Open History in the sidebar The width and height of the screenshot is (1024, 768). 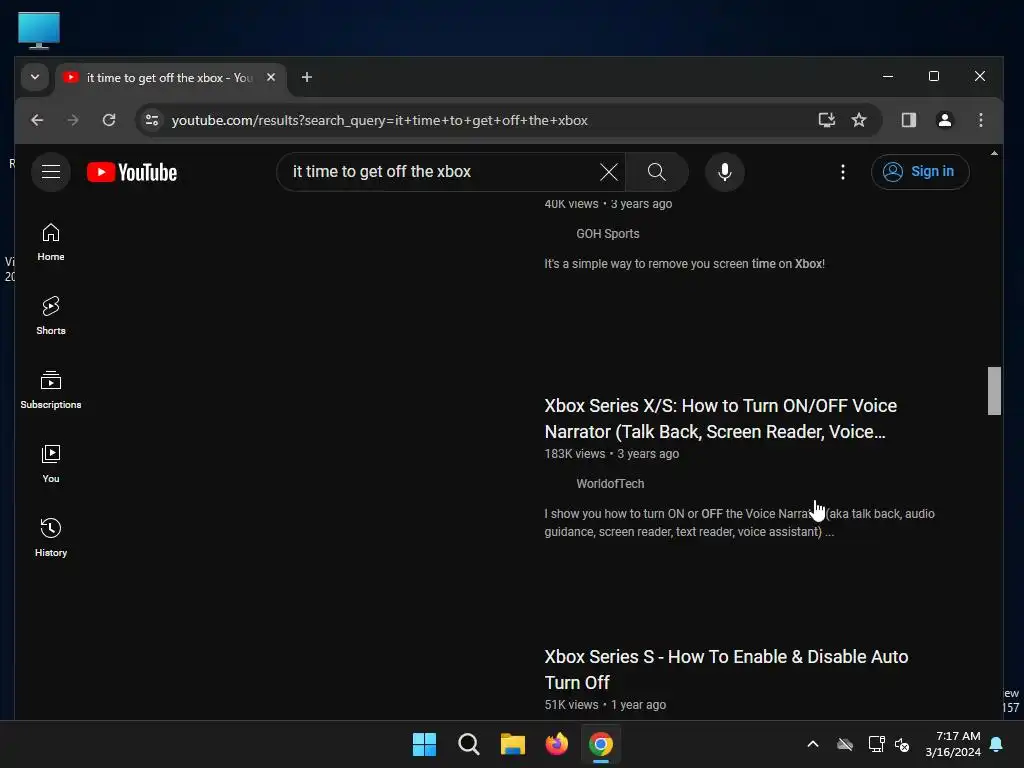(x=51, y=537)
